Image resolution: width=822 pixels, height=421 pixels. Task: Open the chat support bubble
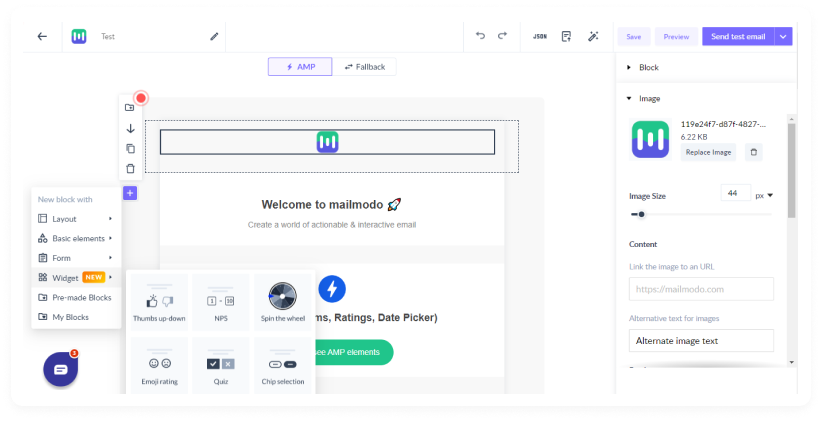60,370
